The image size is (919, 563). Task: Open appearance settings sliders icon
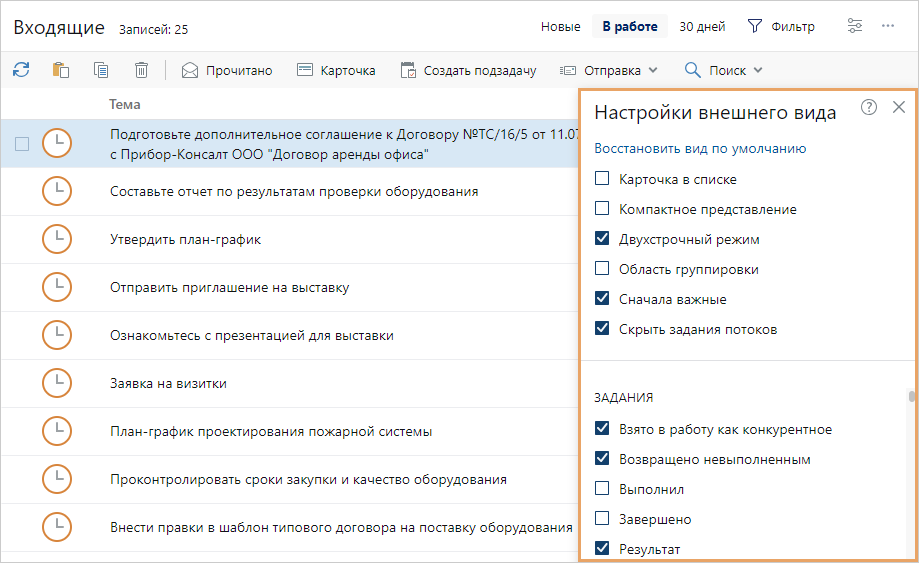(855, 26)
